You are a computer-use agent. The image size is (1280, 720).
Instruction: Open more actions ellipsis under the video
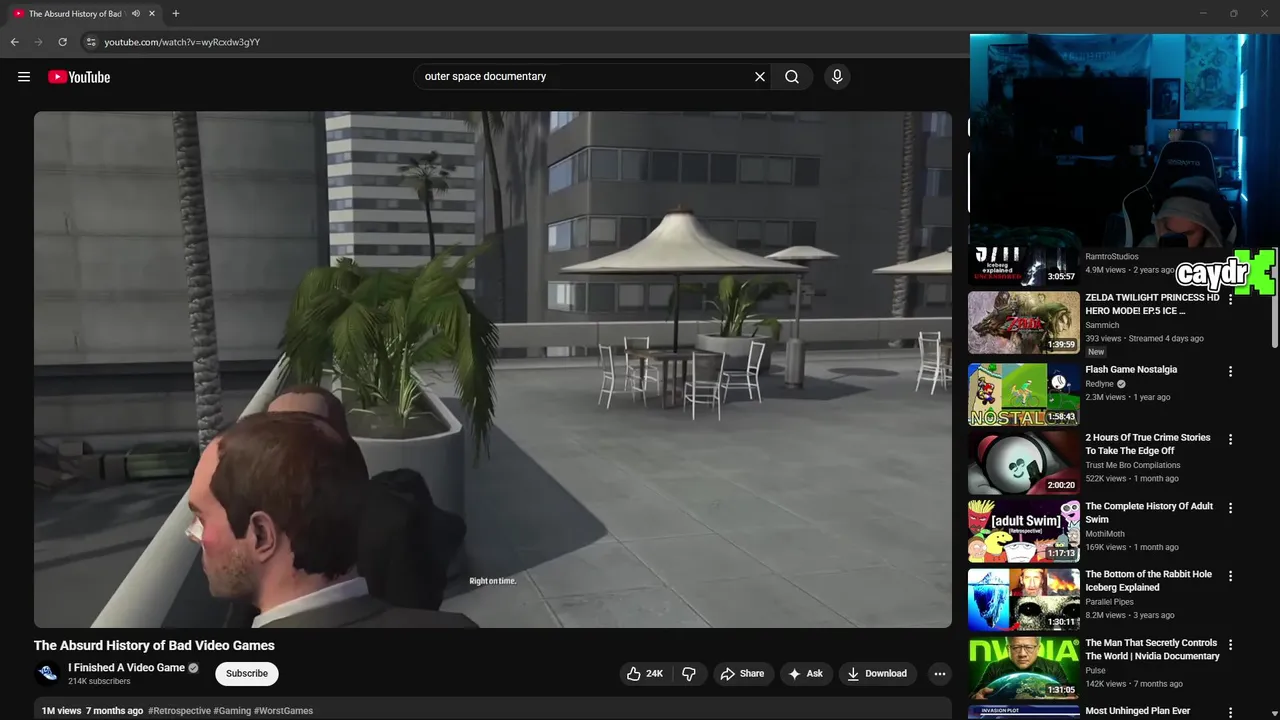pyautogui.click(x=939, y=674)
